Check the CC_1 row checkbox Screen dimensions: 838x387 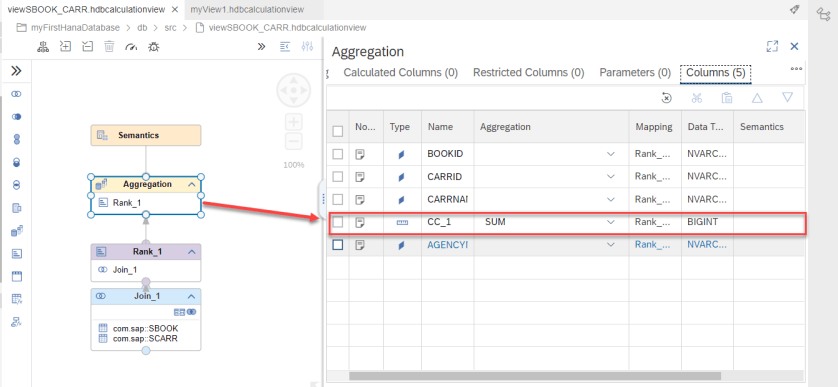[x=338, y=222]
